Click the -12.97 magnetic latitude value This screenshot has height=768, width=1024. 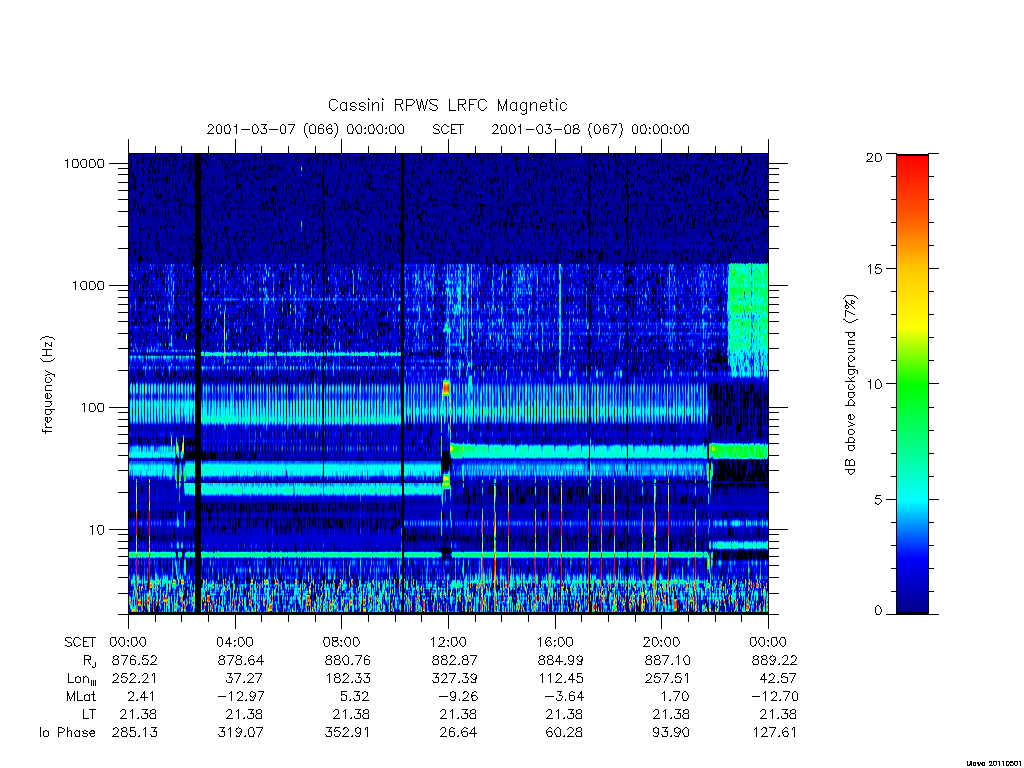[x=239, y=697]
